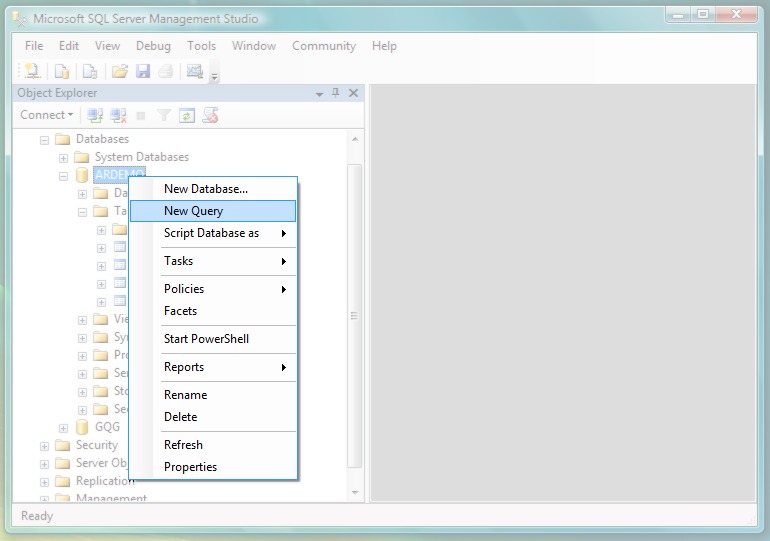This screenshot has width=770, height=541.
Task: Expand the Server Objects node
Action: 44,464
